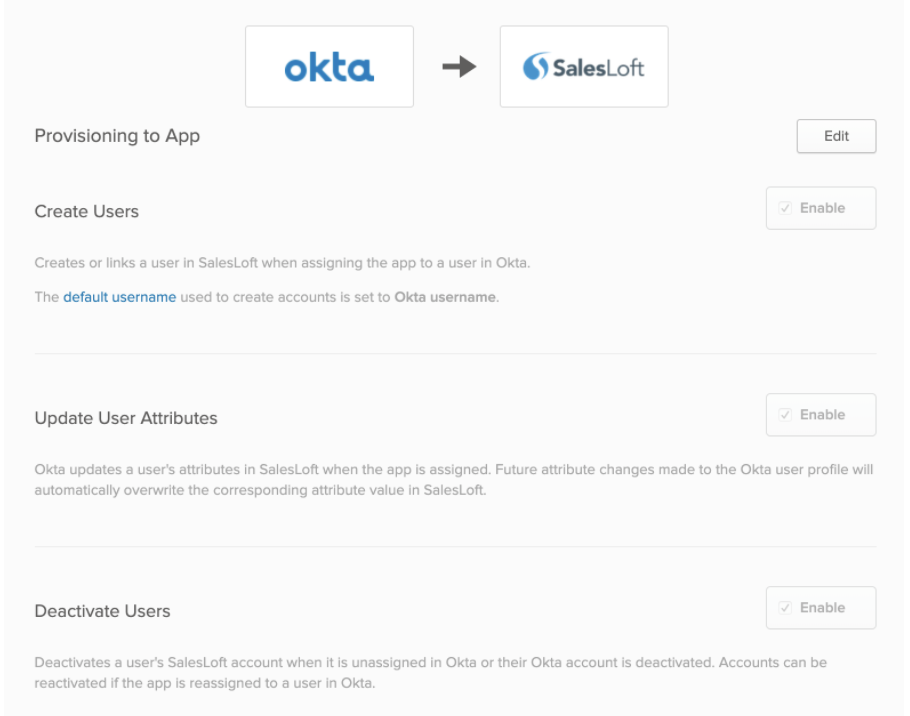Toggle Enable for Create Users

click(820, 207)
